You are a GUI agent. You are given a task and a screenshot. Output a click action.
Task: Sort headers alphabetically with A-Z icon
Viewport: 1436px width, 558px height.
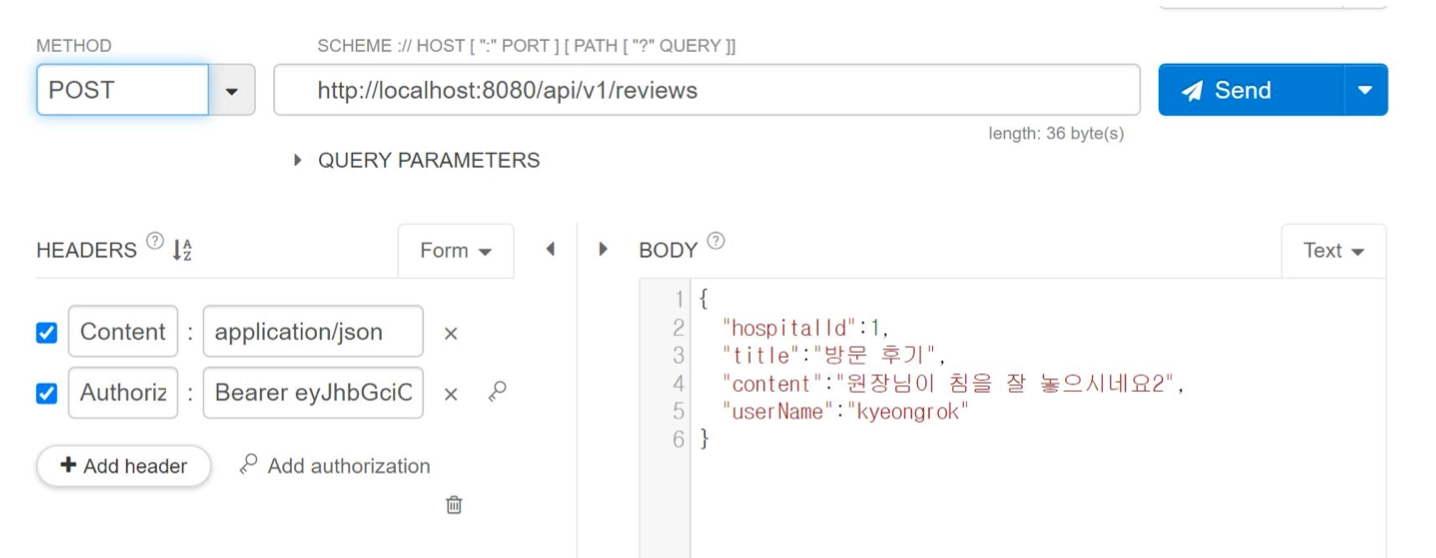point(181,250)
